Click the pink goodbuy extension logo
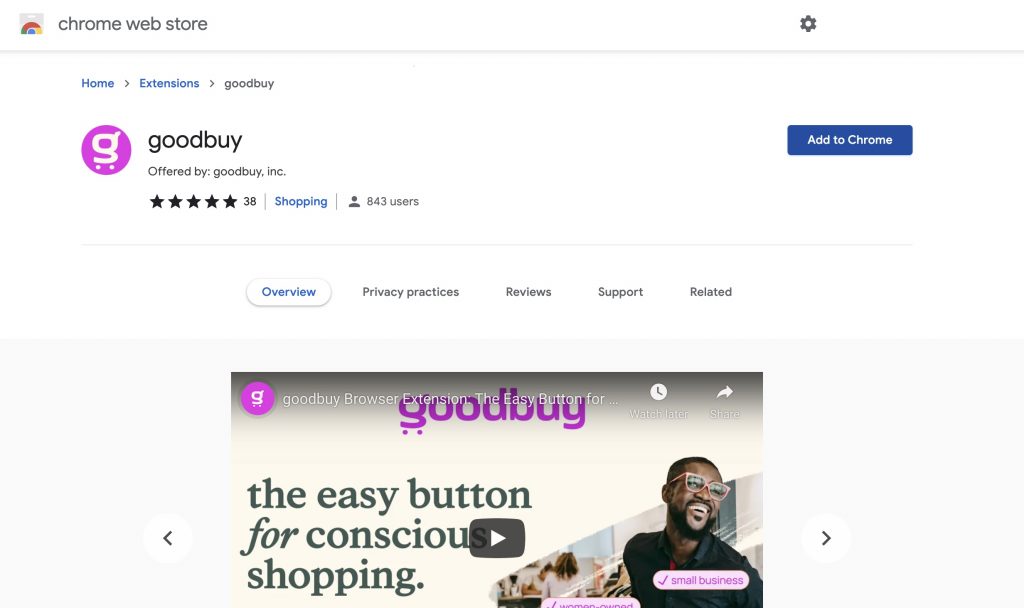Image resolution: width=1024 pixels, height=608 pixels. [x=106, y=150]
